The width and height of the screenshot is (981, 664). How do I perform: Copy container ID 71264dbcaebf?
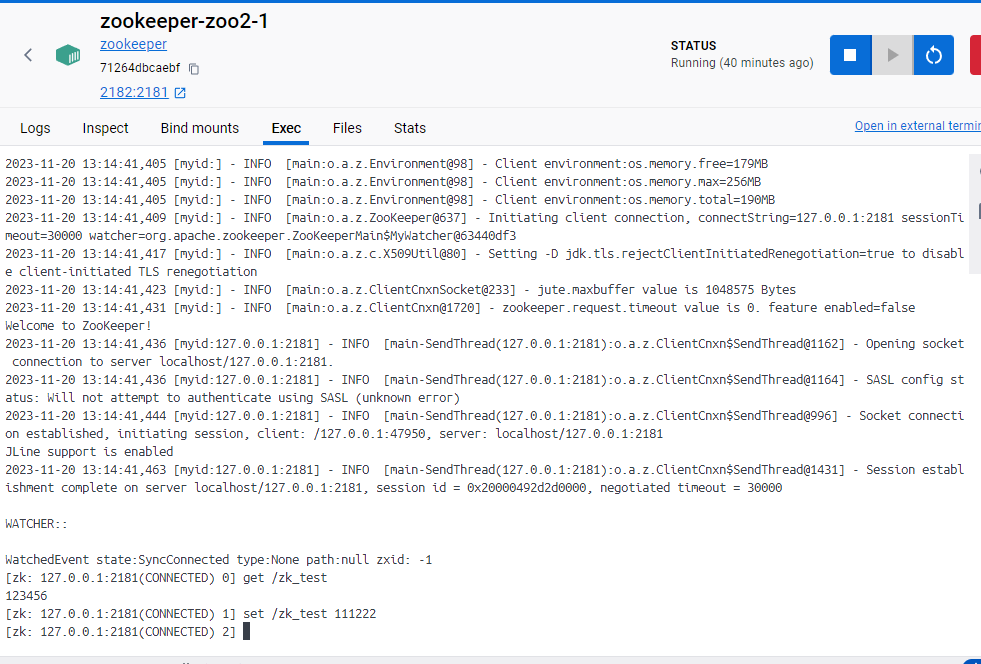point(194,69)
